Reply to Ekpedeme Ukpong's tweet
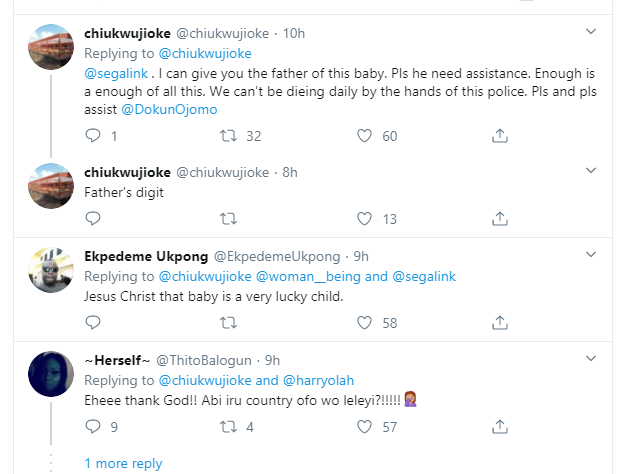 (92, 322)
